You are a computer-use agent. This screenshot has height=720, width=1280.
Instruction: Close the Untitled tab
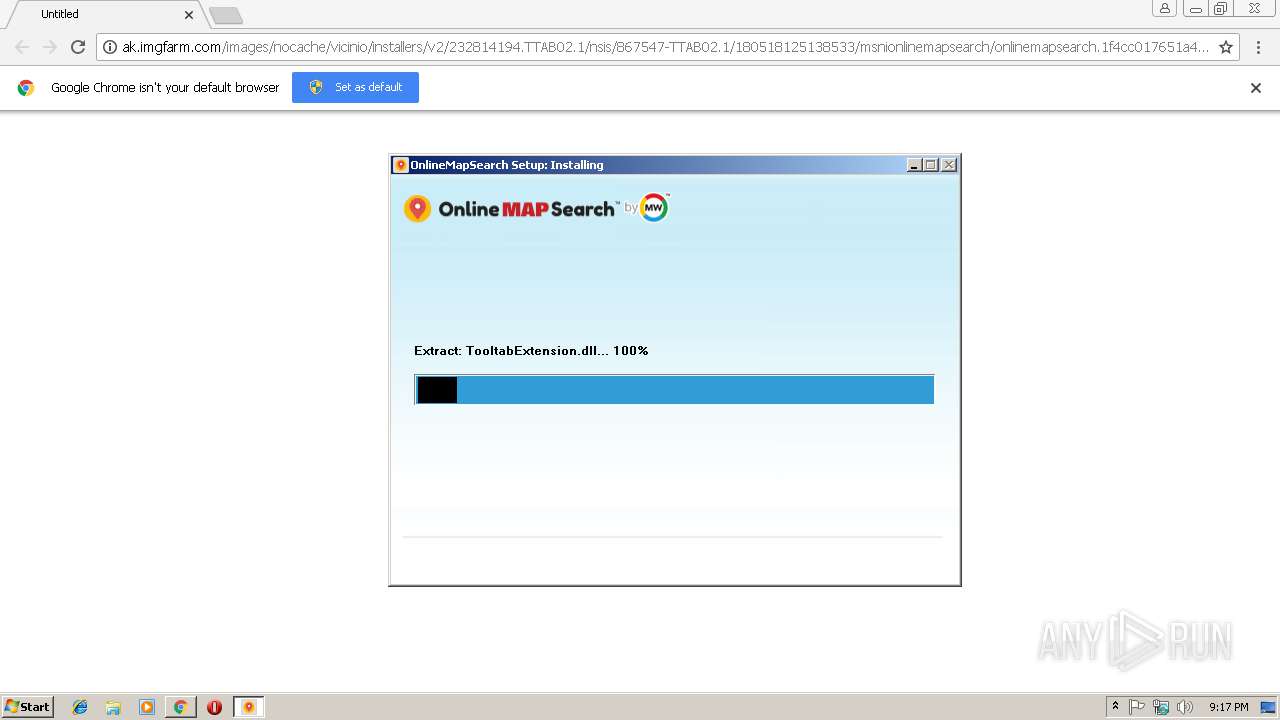click(x=189, y=15)
